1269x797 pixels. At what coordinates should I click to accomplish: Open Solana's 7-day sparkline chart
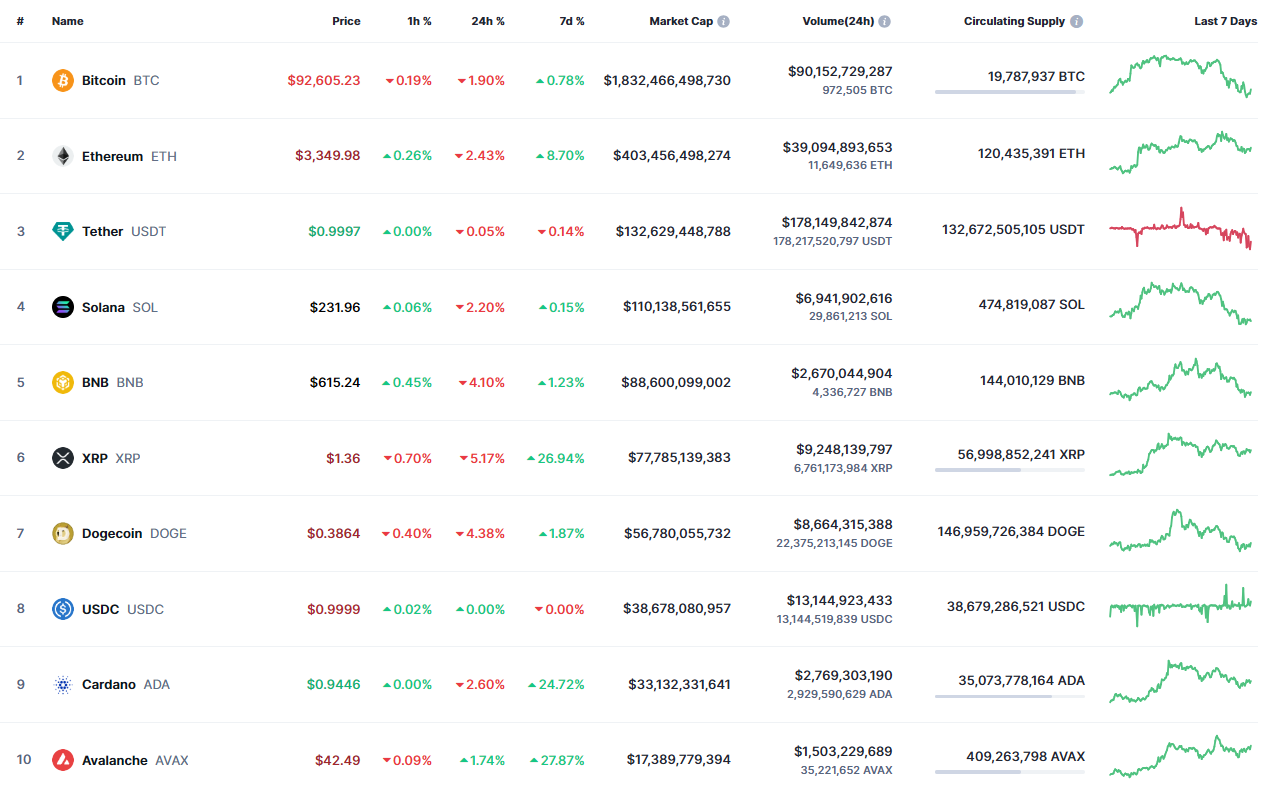pyautogui.click(x=1181, y=303)
